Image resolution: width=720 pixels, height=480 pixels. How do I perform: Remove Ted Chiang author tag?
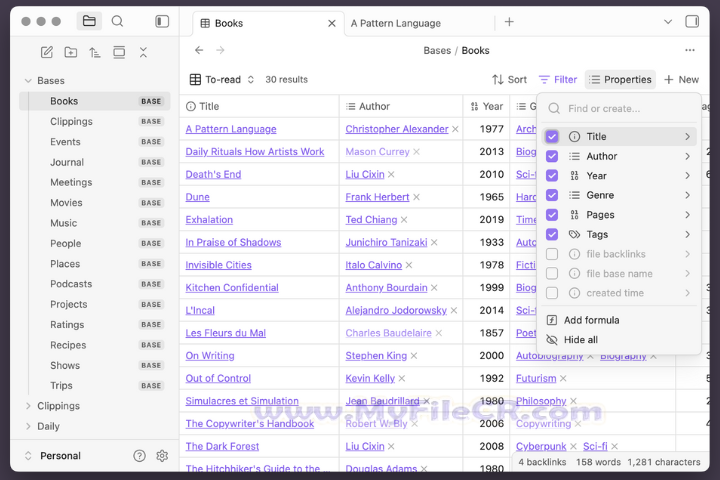click(x=404, y=220)
